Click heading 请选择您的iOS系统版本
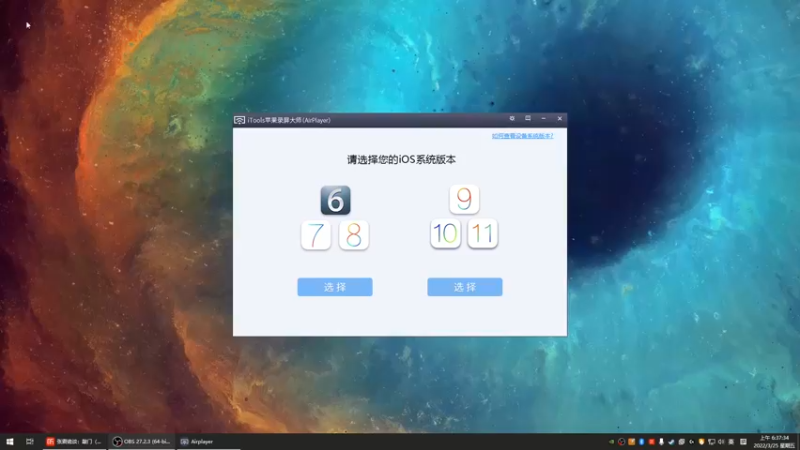This screenshot has height=450, width=800. coord(402,159)
